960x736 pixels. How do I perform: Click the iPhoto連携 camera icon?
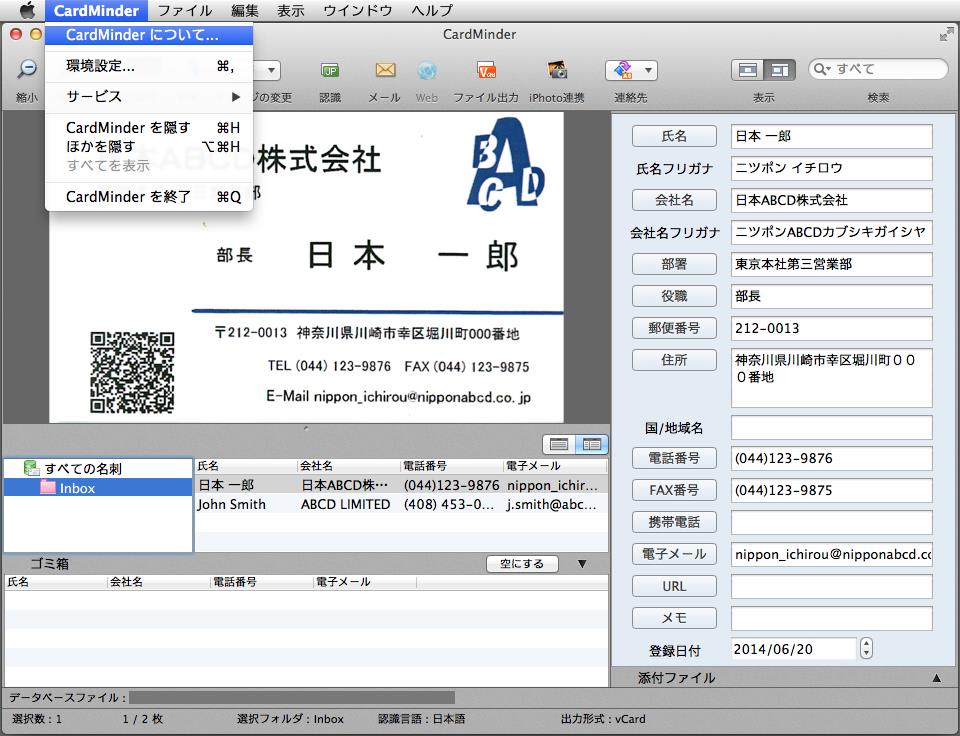coord(557,71)
